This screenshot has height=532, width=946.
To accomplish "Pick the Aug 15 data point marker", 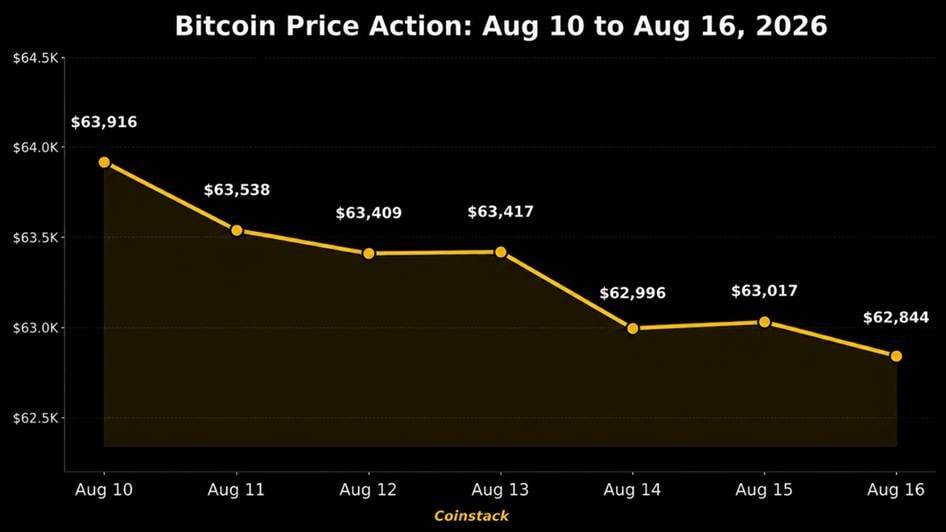I will (x=764, y=322).
